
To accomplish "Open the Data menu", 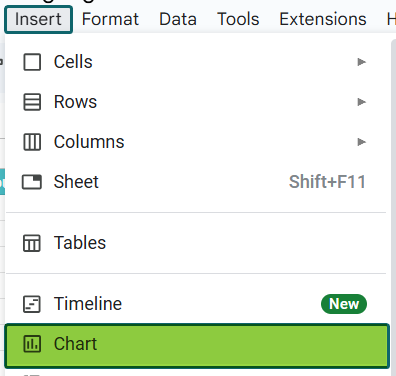I will [x=178, y=19].
